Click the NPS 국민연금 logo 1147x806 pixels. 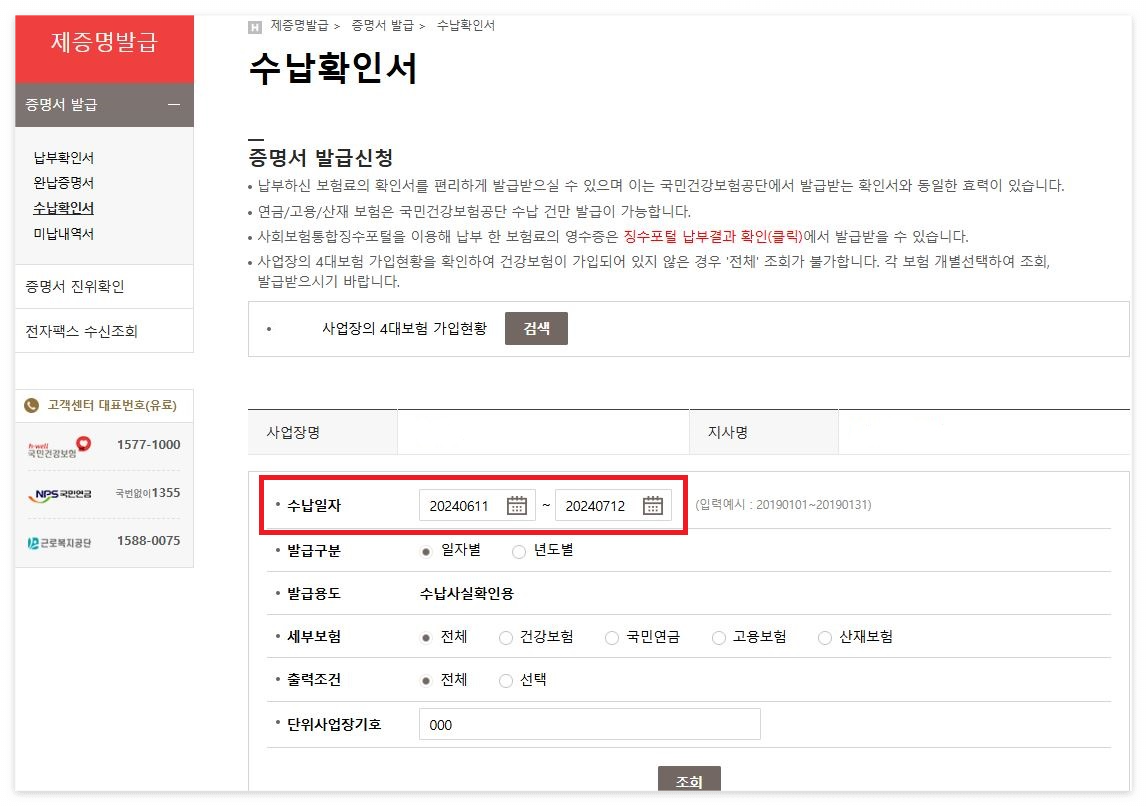coord(60,495)
